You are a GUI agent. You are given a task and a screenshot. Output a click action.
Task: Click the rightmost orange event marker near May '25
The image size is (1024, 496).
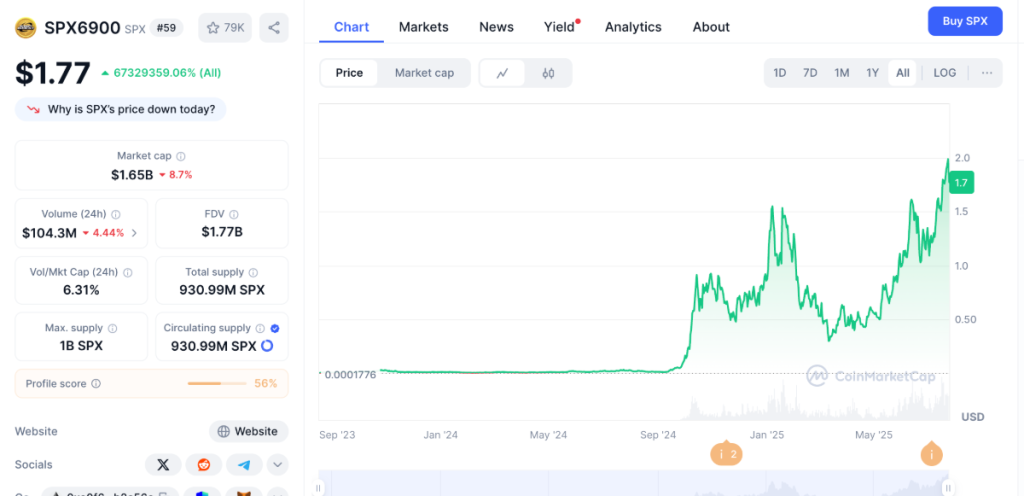click(x=931, y=454)
